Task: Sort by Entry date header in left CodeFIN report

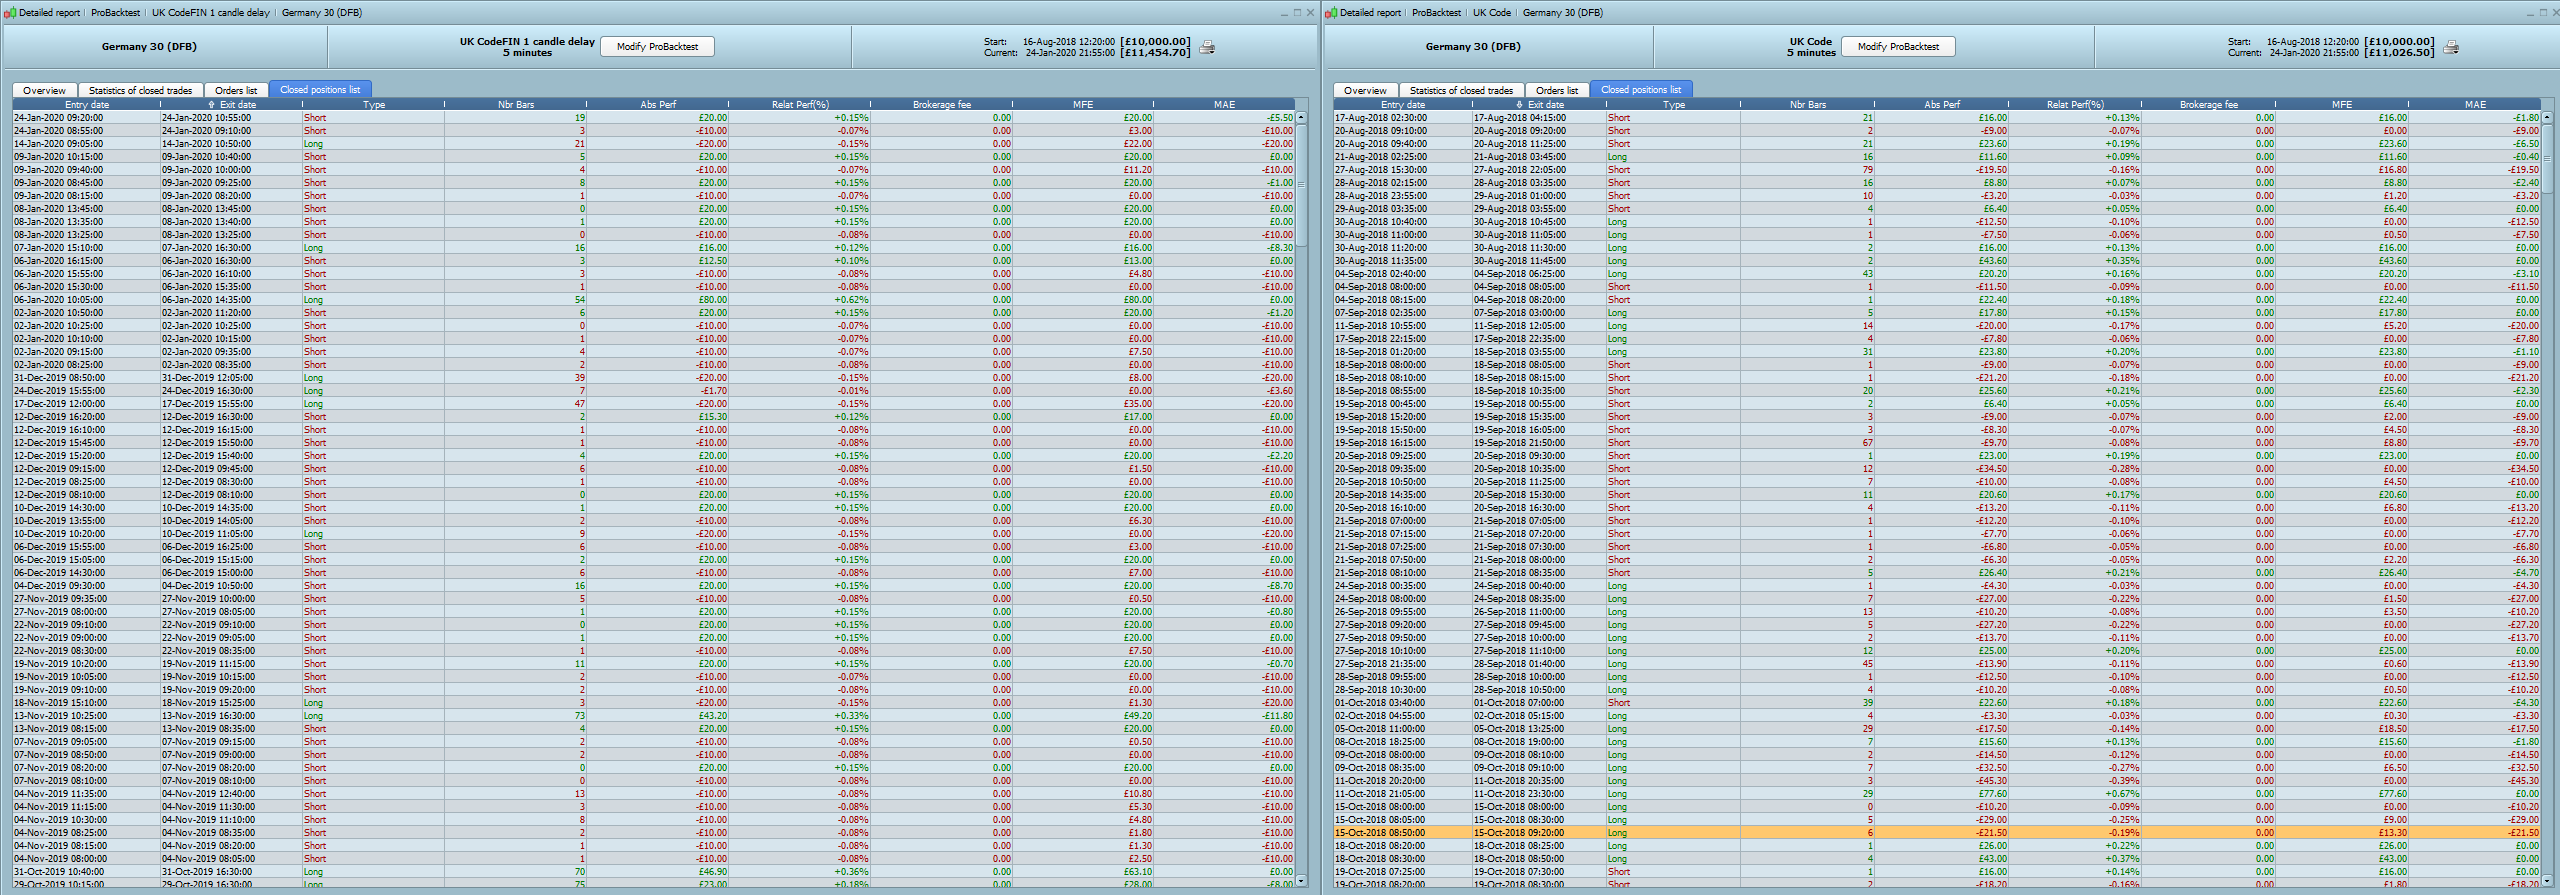Action: click(87, 104)
